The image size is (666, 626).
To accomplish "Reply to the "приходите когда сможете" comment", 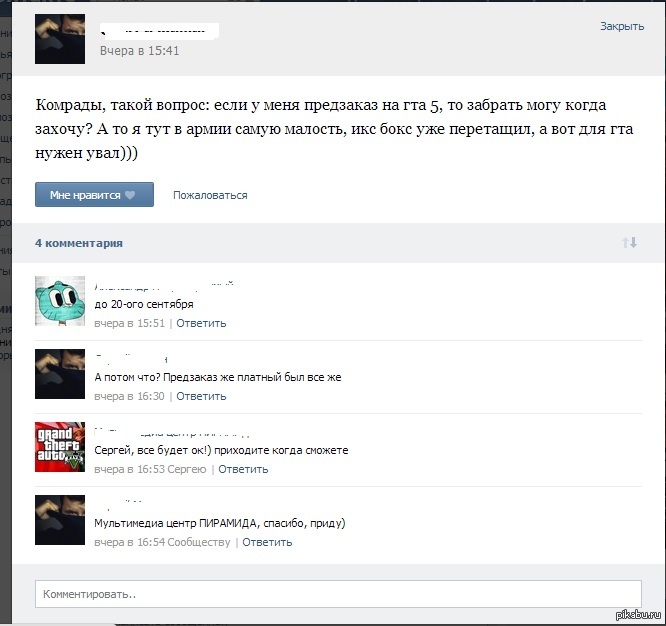I will (243, 469).
